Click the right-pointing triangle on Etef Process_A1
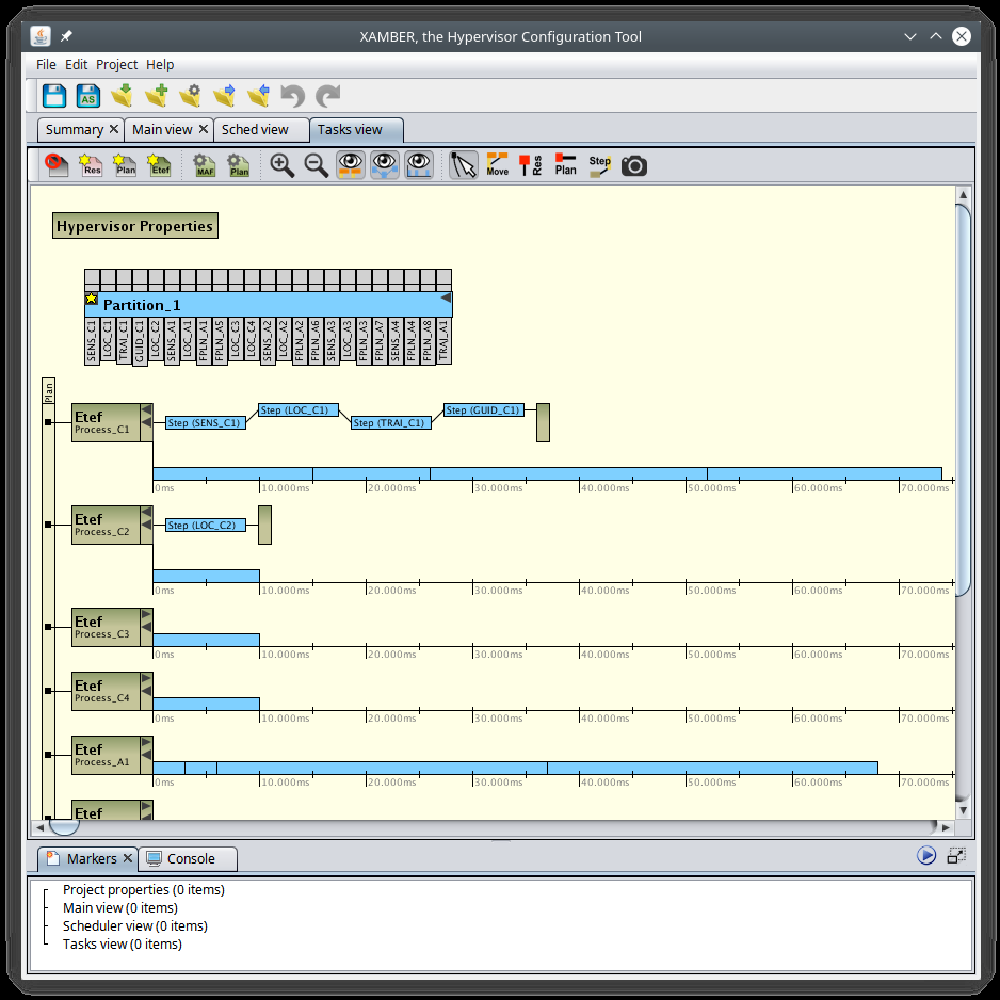Screen dimensions: 1000x1000 (x=146, y=742)
